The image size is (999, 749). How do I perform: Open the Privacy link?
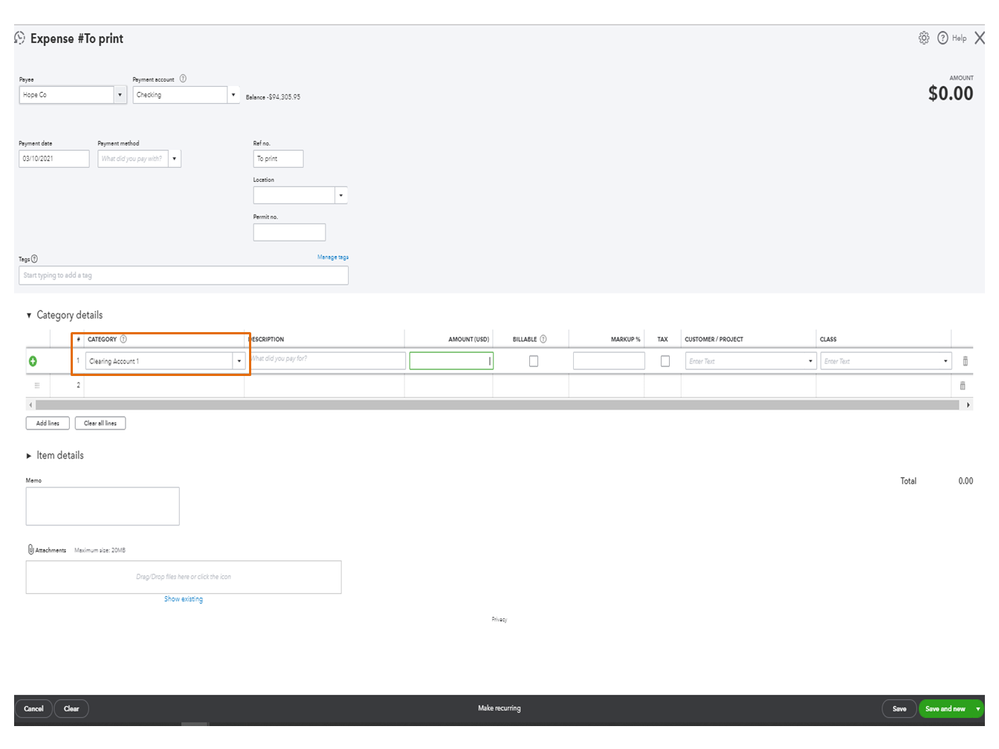499,619
